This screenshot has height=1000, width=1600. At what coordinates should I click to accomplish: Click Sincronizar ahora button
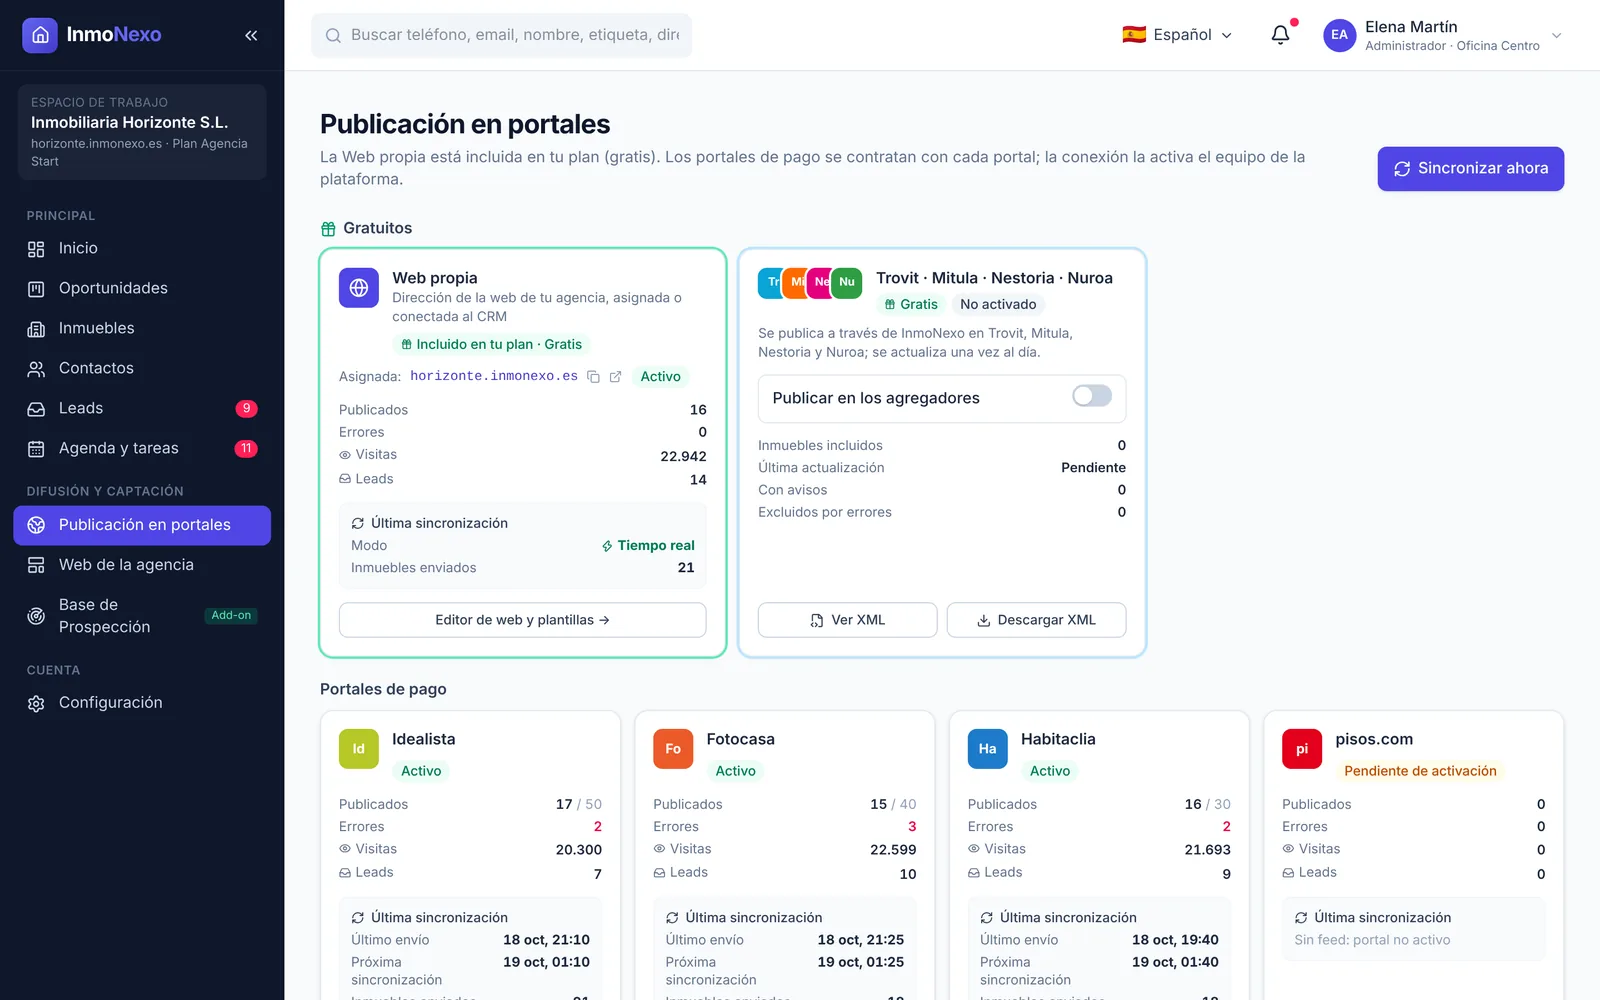pyautogui.click(x=1471, y=169)
